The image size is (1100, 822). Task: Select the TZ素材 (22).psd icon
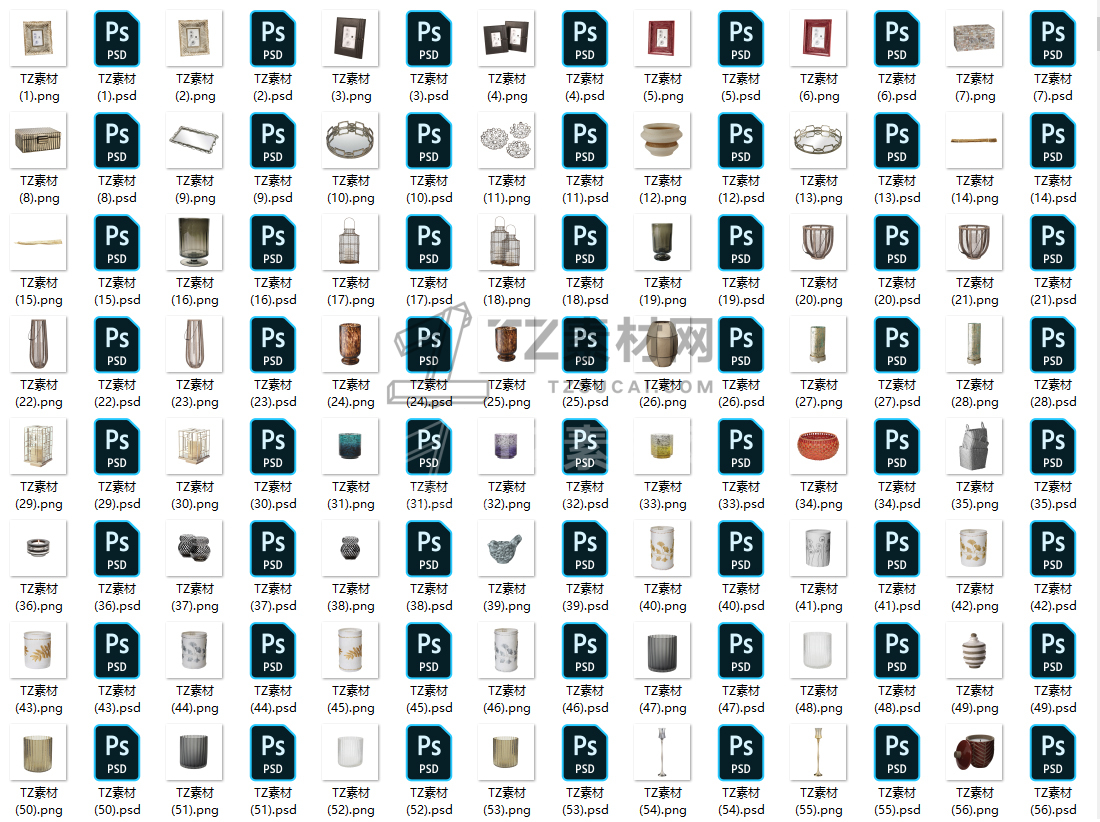pos(117,344)
